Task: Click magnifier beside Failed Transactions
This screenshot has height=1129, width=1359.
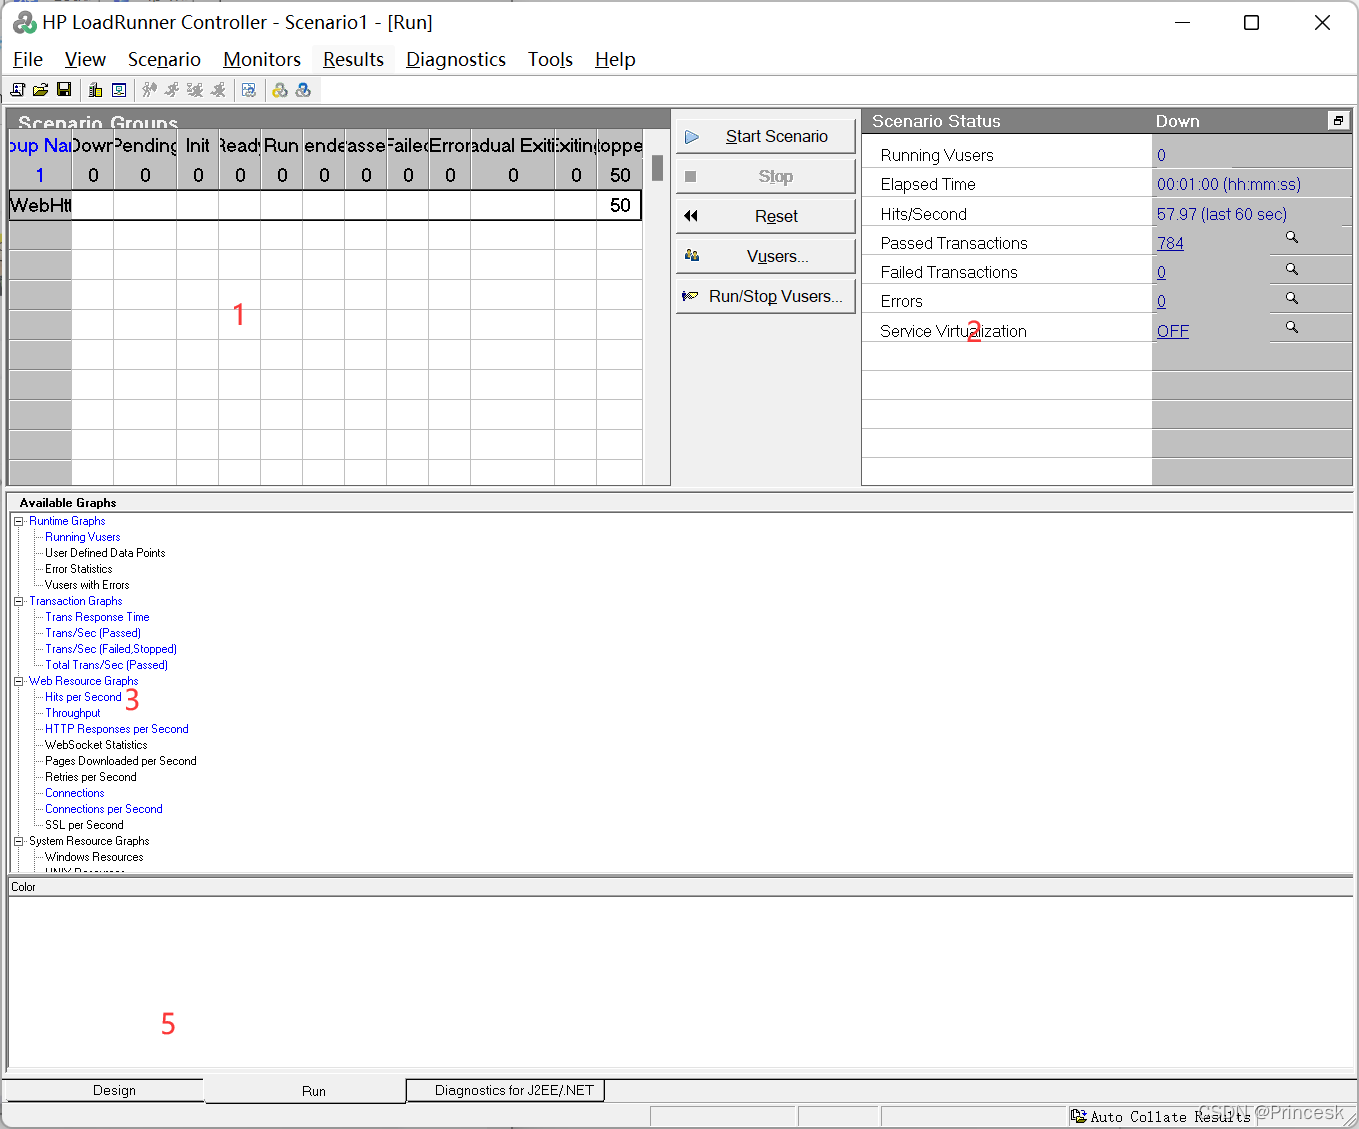Action: pos(1292,269)
